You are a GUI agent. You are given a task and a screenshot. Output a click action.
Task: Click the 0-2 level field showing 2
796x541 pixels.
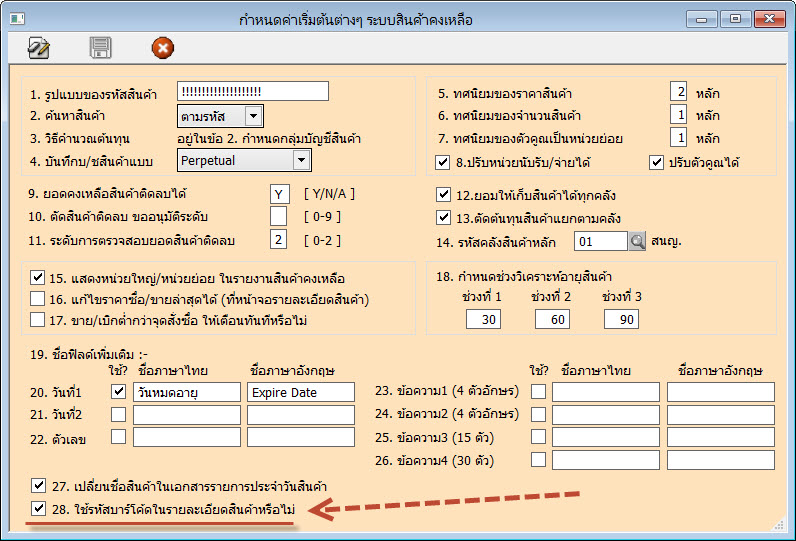tap(278, 240)
